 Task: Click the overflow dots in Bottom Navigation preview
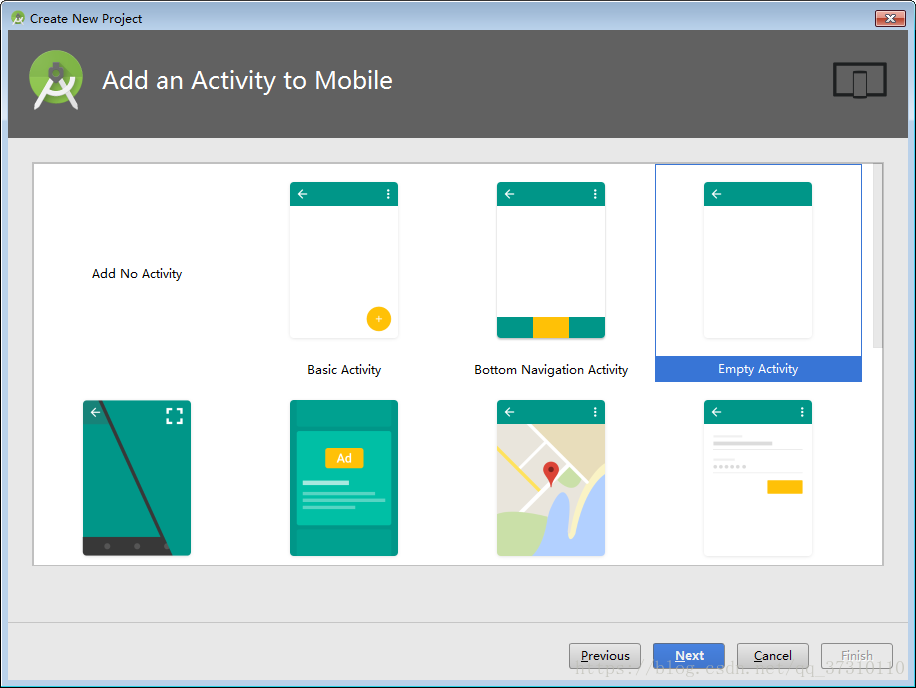click(x=595, y=194)
